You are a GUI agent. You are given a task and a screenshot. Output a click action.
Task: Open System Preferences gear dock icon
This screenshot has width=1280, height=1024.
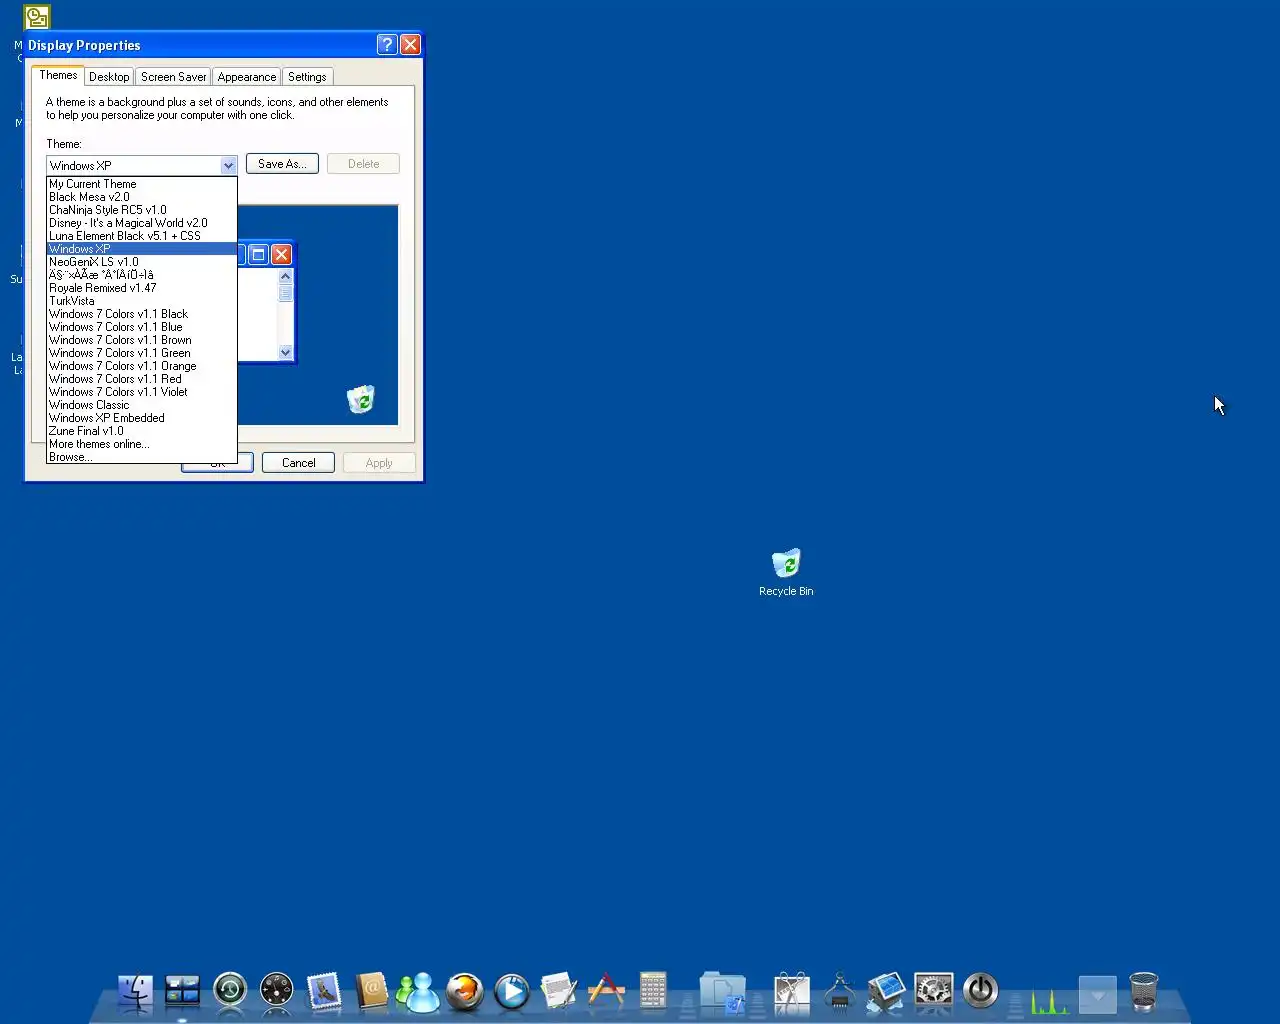(x=933, y=991)
